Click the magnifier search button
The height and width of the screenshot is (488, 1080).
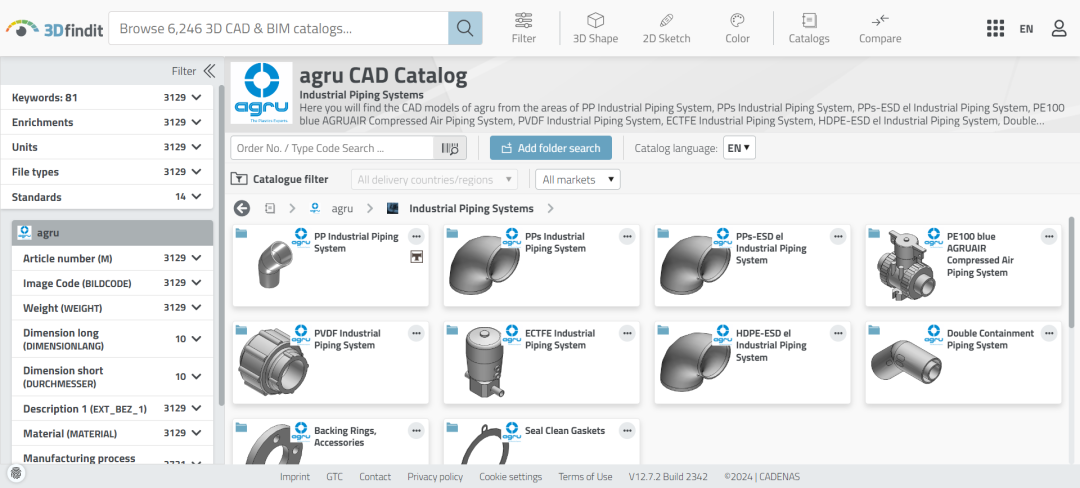coord(465,28)
